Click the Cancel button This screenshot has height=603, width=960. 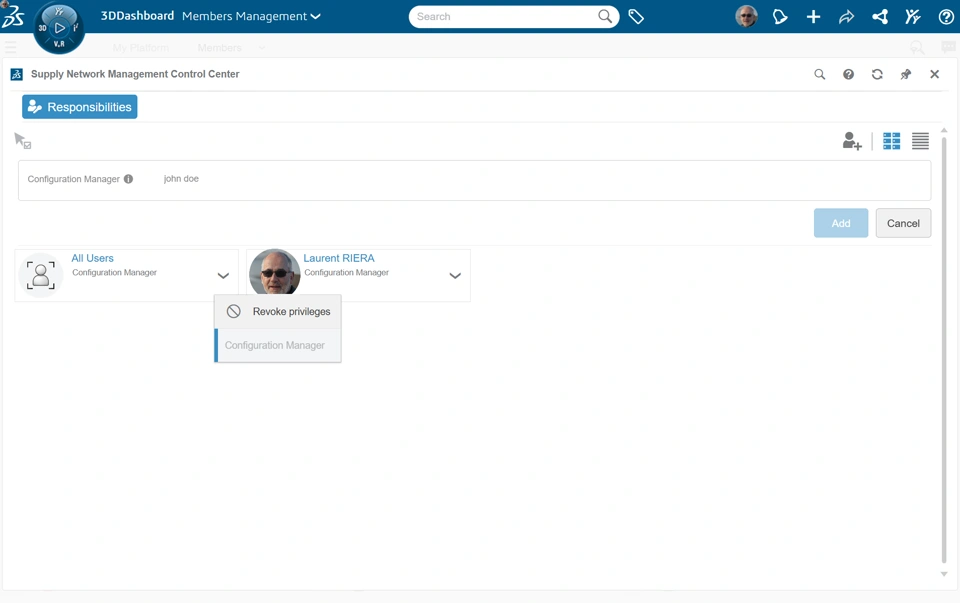pos(903,223)
